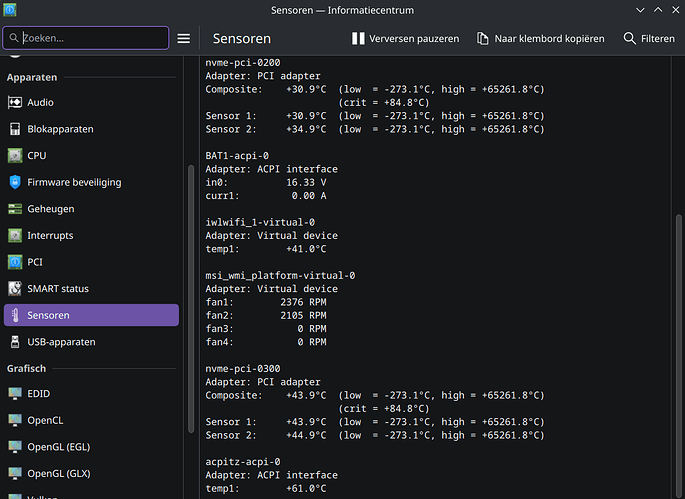Open the EDID page under Grafisch
685x499 pixels.
(x=40, y=393)
